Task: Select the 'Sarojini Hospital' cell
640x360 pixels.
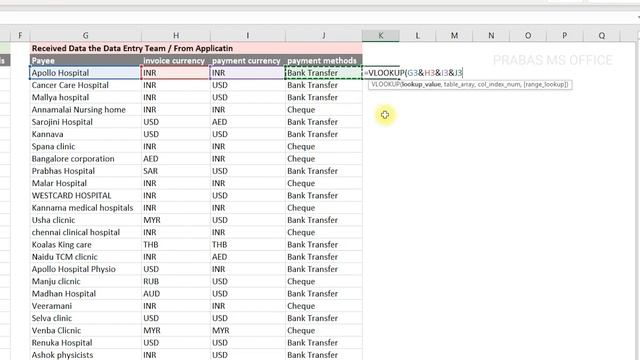Action: pyautogui.click(x=85, y=122)
